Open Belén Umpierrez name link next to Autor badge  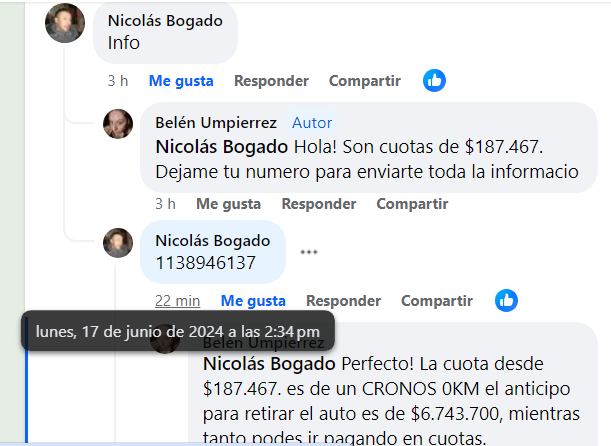(216, 123)
